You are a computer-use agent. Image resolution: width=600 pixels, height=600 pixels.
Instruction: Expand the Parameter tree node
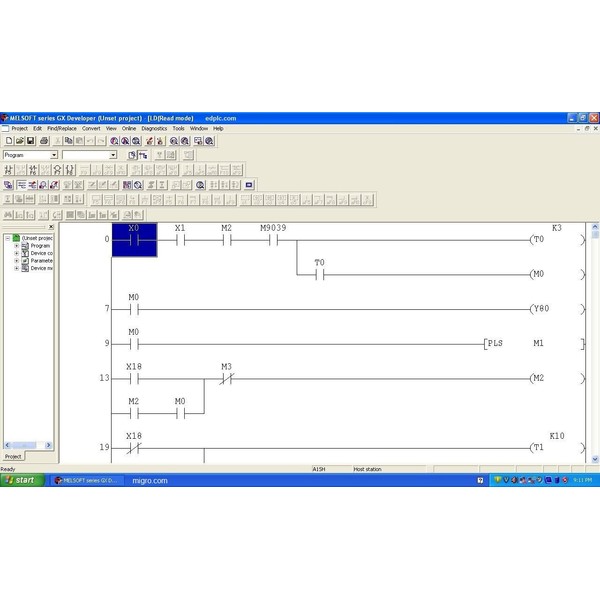[16, 261]
